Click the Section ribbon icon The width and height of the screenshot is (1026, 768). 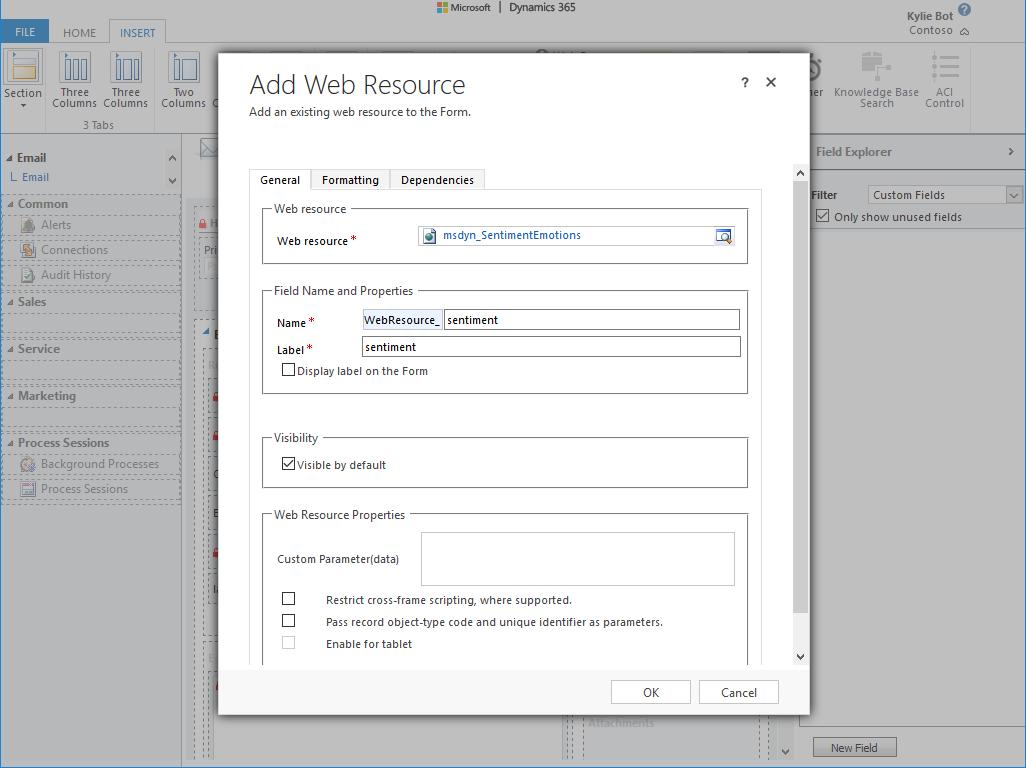[24, 67]
